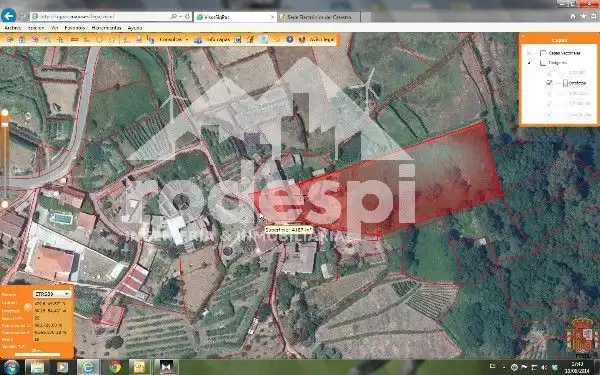Switch to the Sede Electrónica del Catastro tab
The width and height of the screenshot is (600, 375).
(x=319, y=17)
